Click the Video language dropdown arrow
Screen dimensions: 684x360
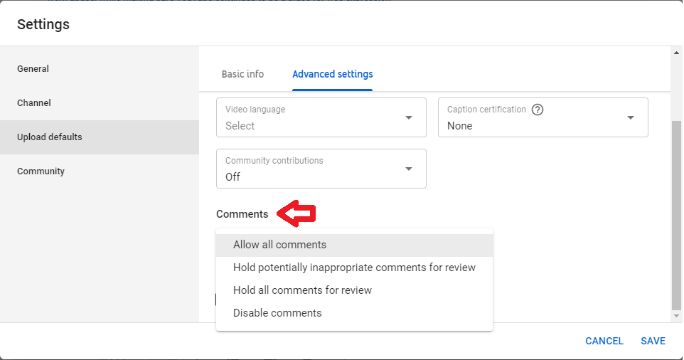[409, 117]
